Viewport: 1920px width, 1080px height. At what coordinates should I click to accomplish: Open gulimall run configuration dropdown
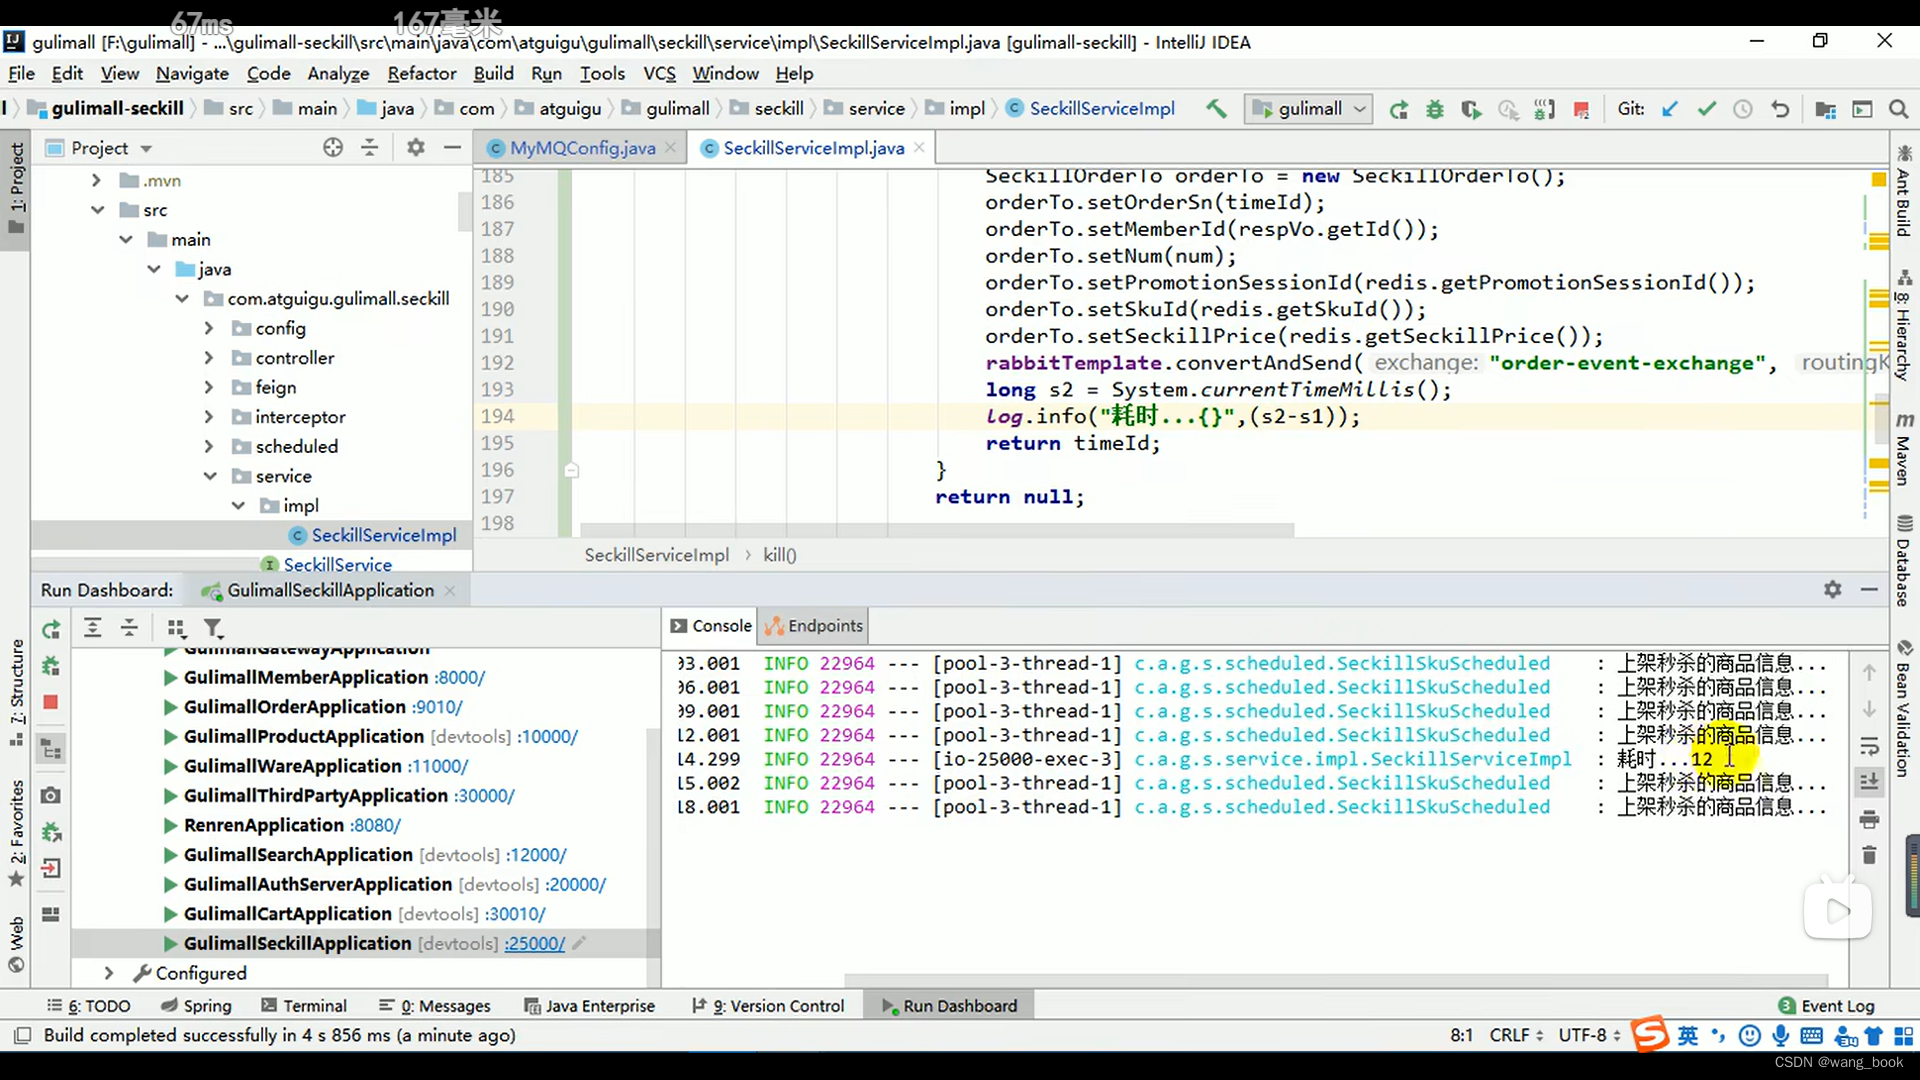1309,109
